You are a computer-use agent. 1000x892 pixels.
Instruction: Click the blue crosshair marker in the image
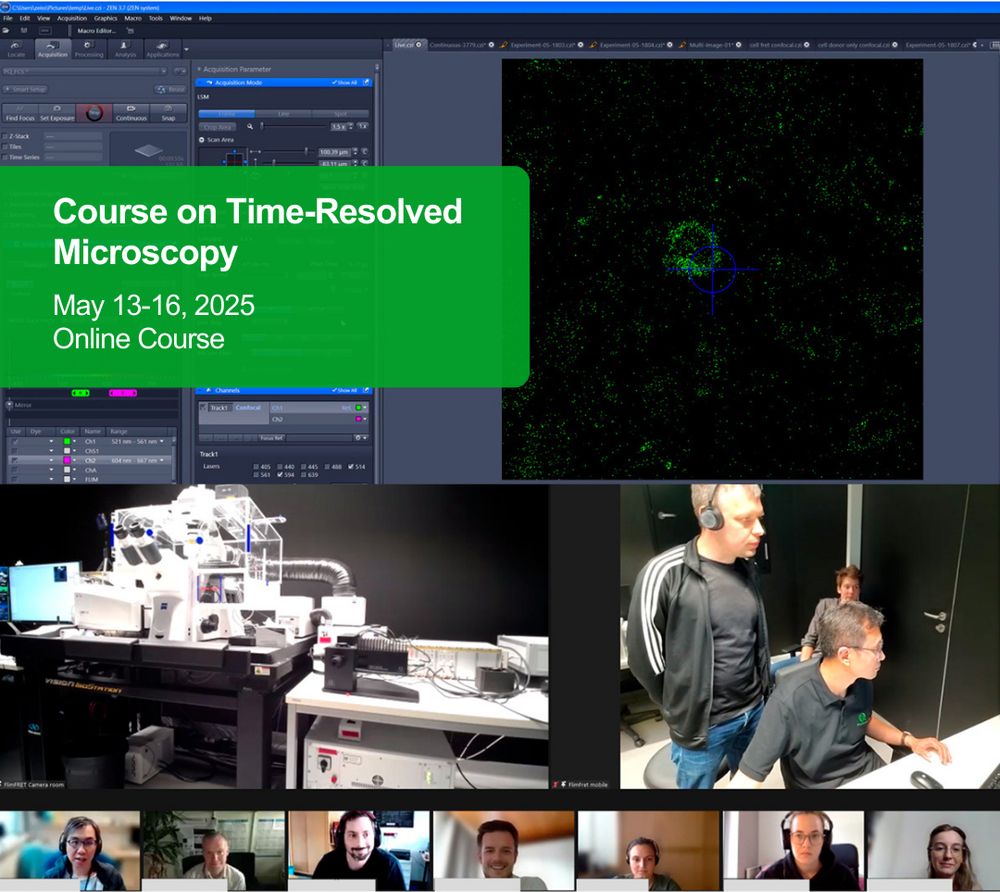tap(712, 270)
